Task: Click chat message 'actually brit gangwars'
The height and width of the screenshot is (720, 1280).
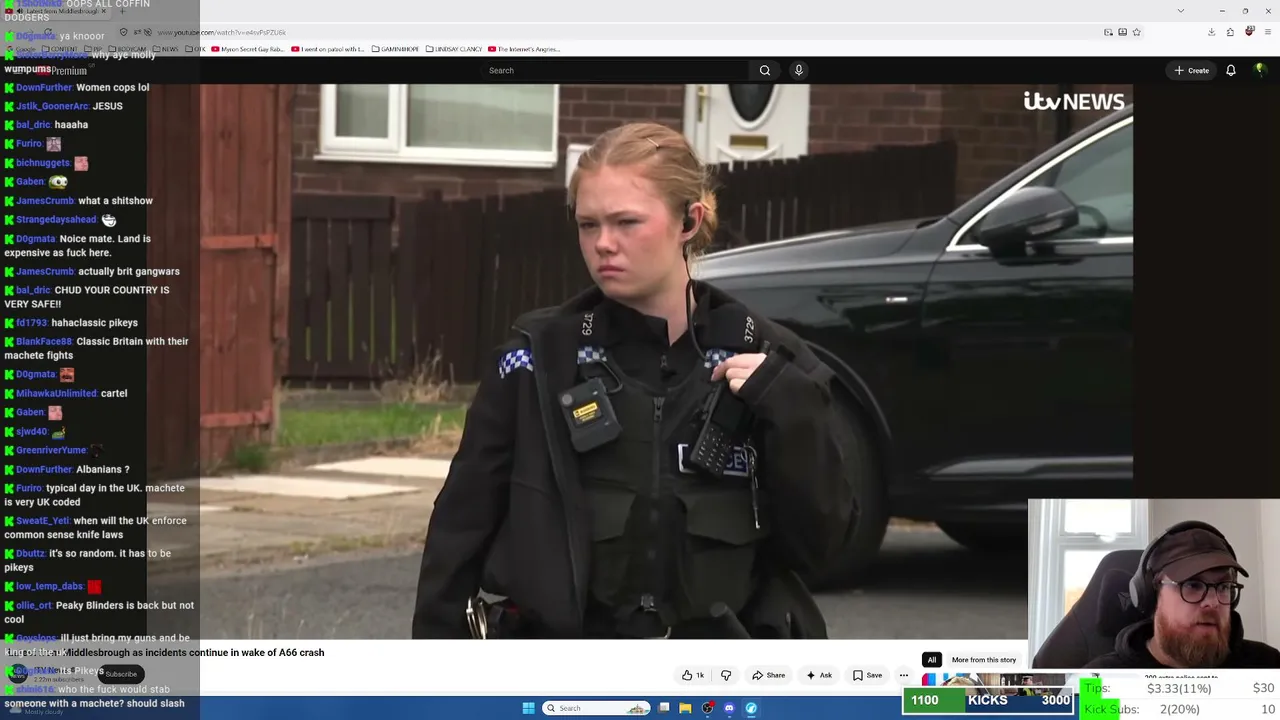Action: pos(128,272)
